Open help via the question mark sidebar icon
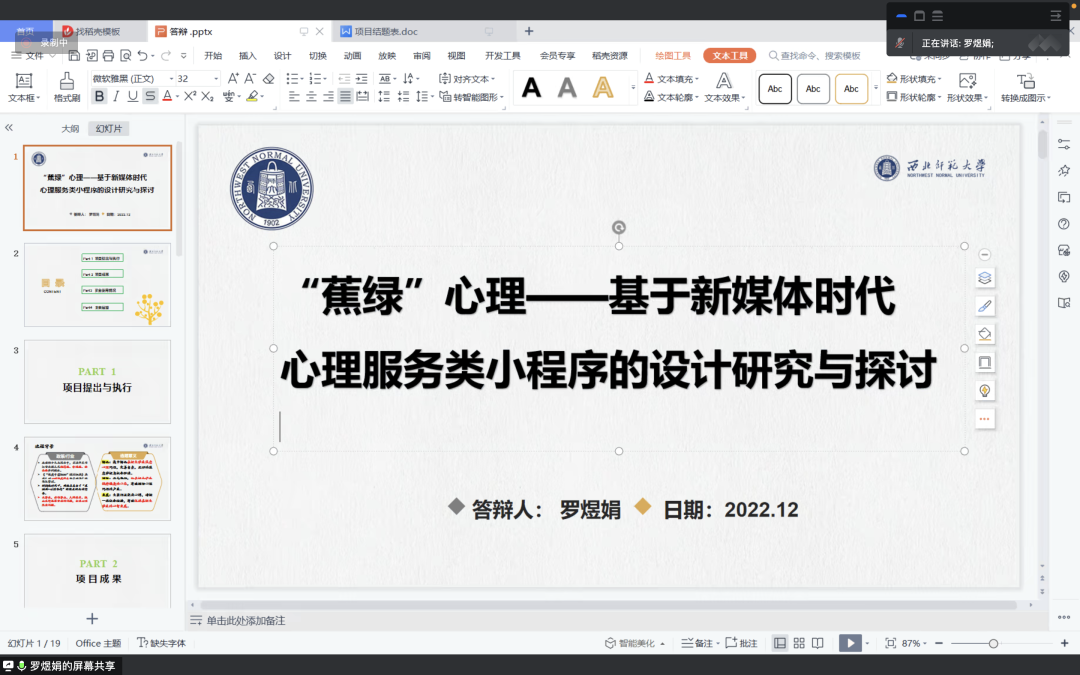This screenshot has height=675, width=1080. (x=1064, y=224)
